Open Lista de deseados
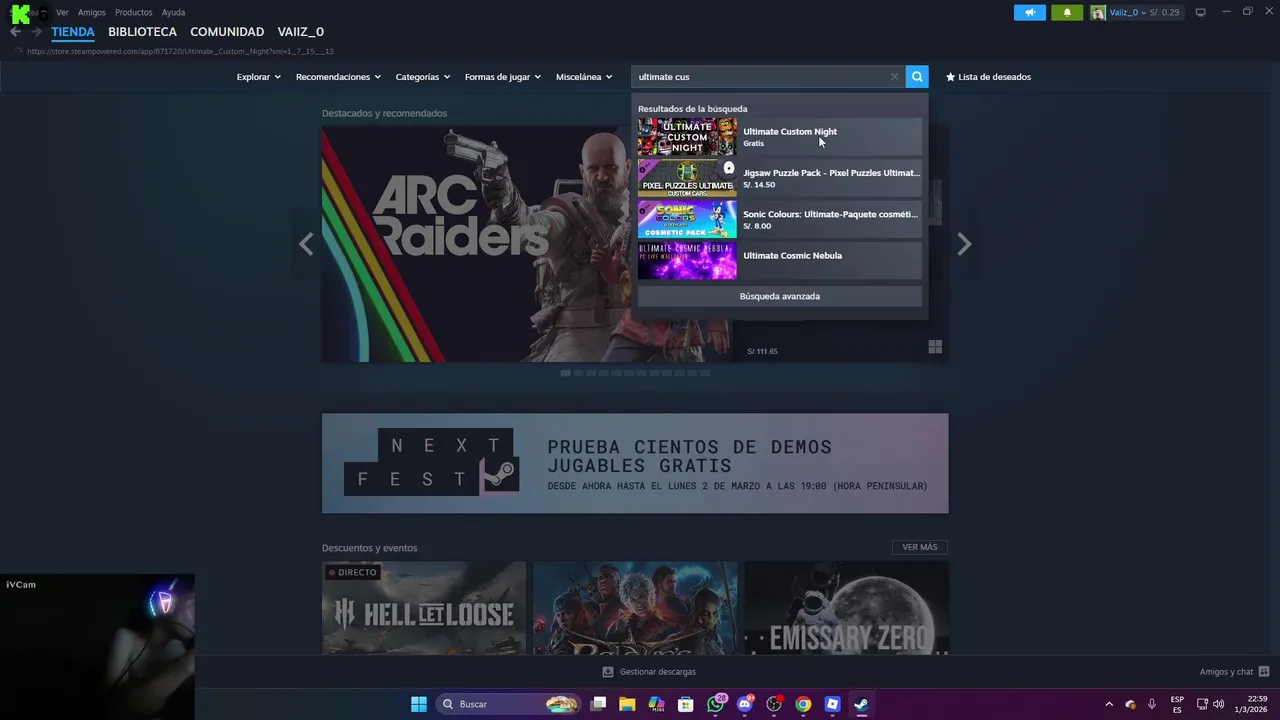1280x720 pixels. (x=988, y=77)
